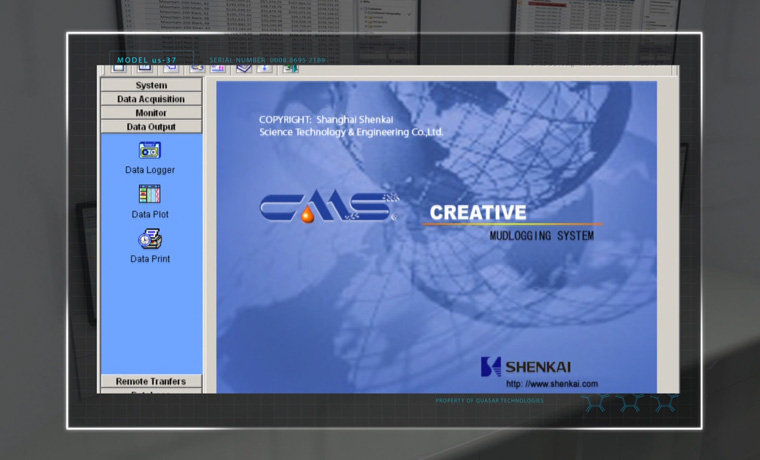Expand the Monitor section
The width and height of the screenshot is (760, 460).
(151, 113)
